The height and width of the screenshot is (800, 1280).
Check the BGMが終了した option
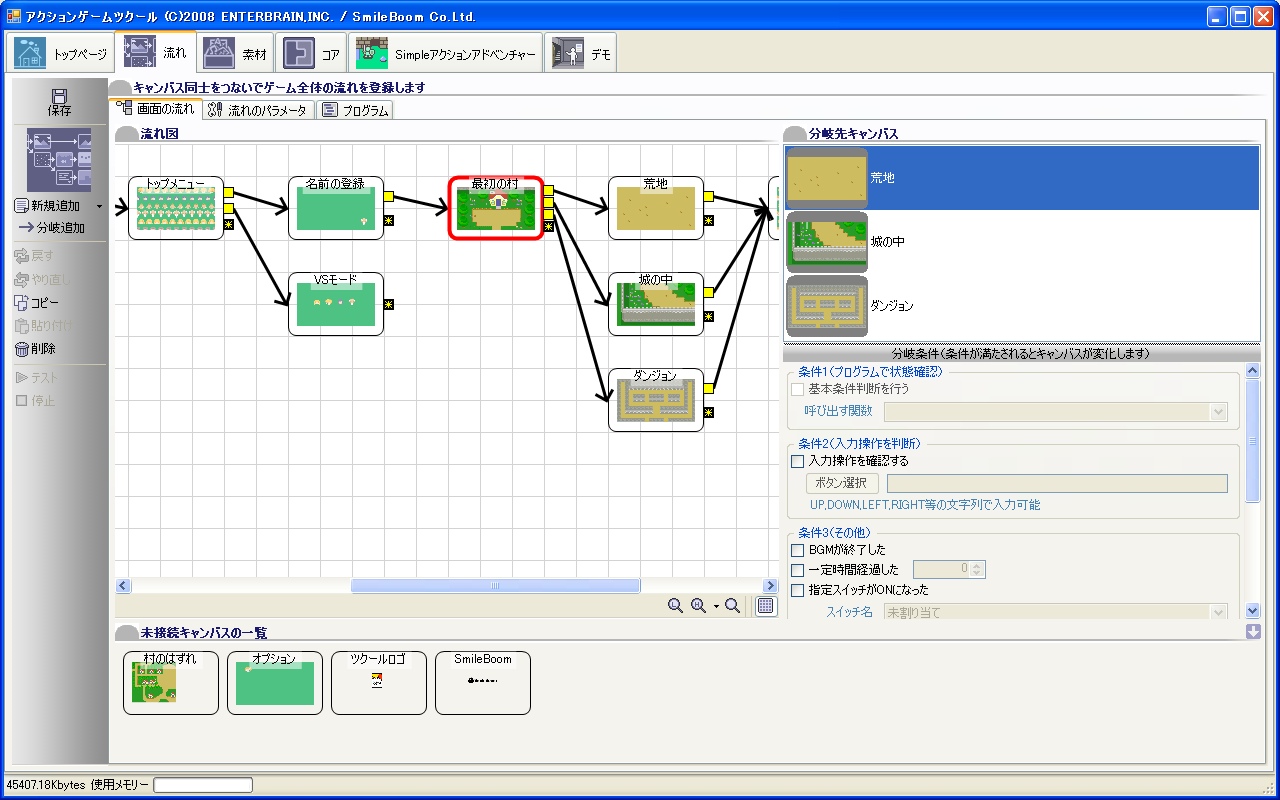[x=797, y=550]
